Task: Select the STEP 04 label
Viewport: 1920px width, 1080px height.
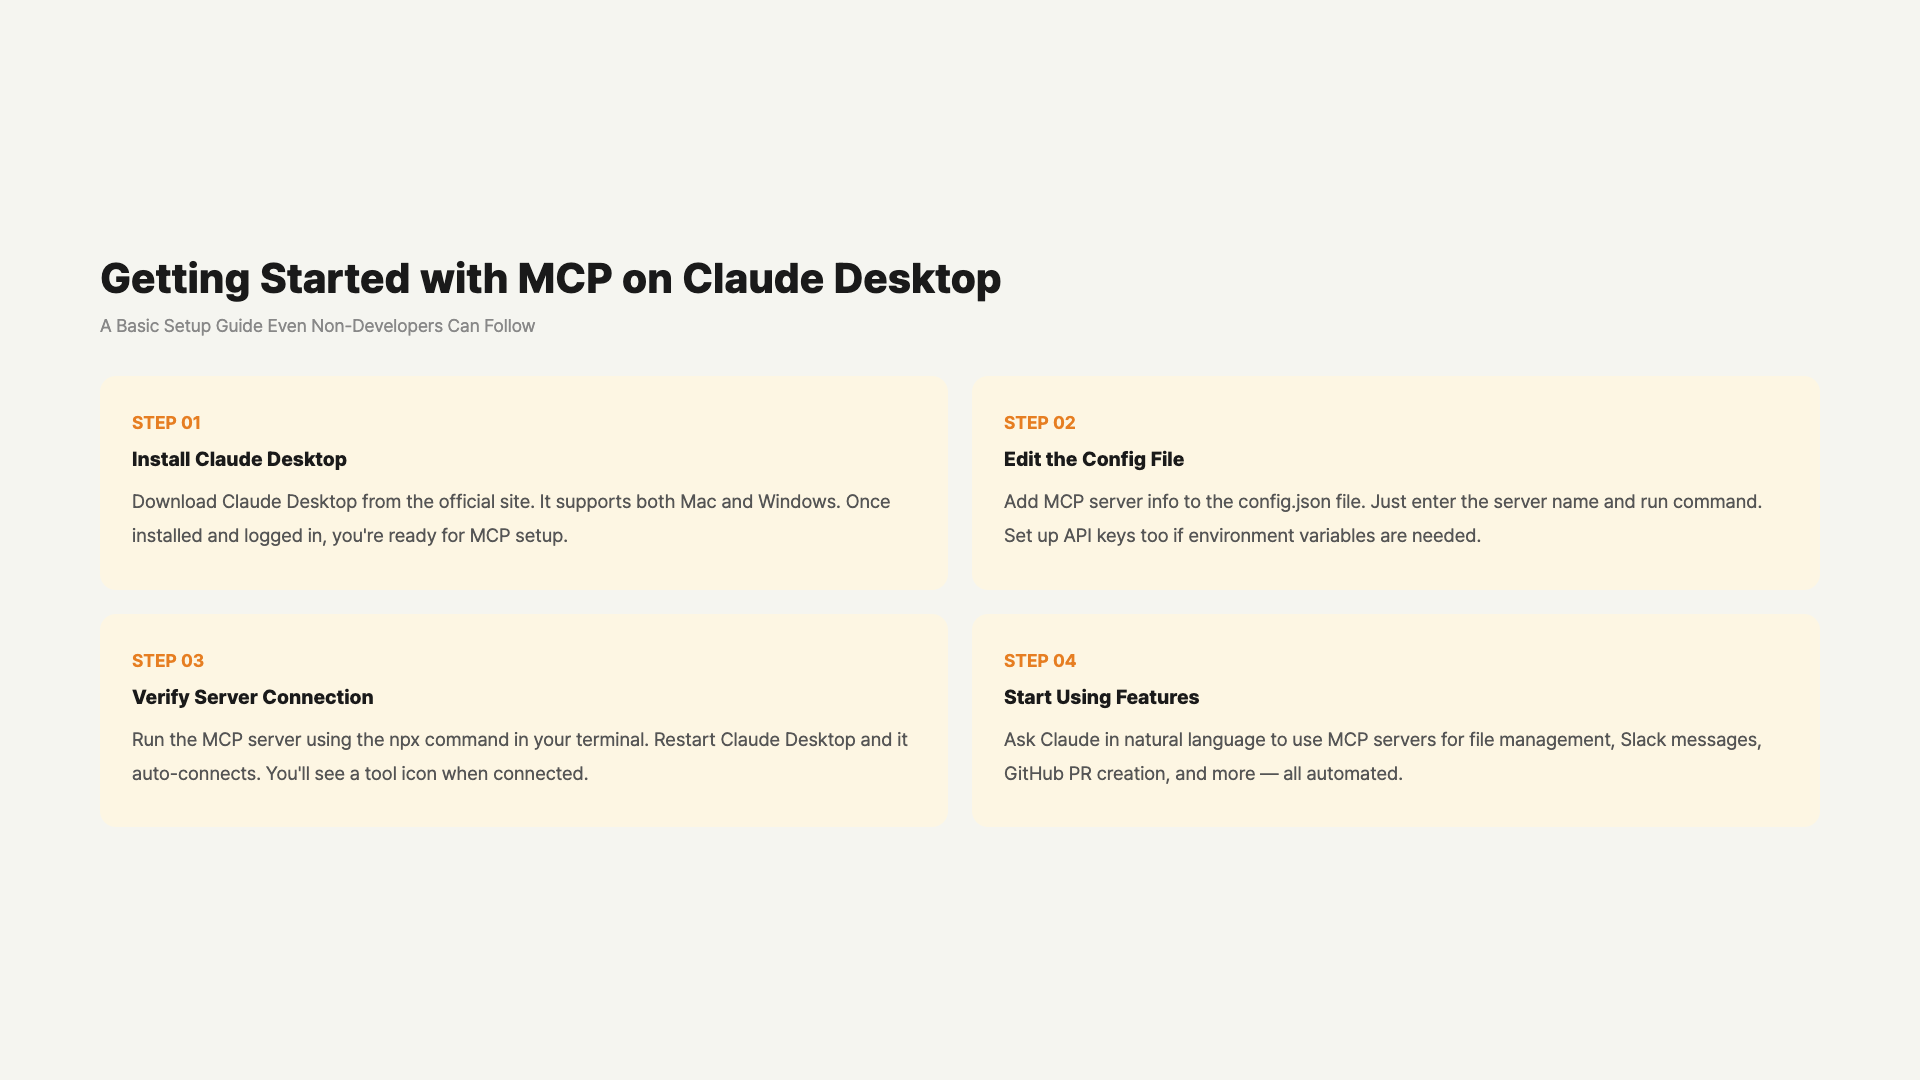Action: coord(1039,661)
